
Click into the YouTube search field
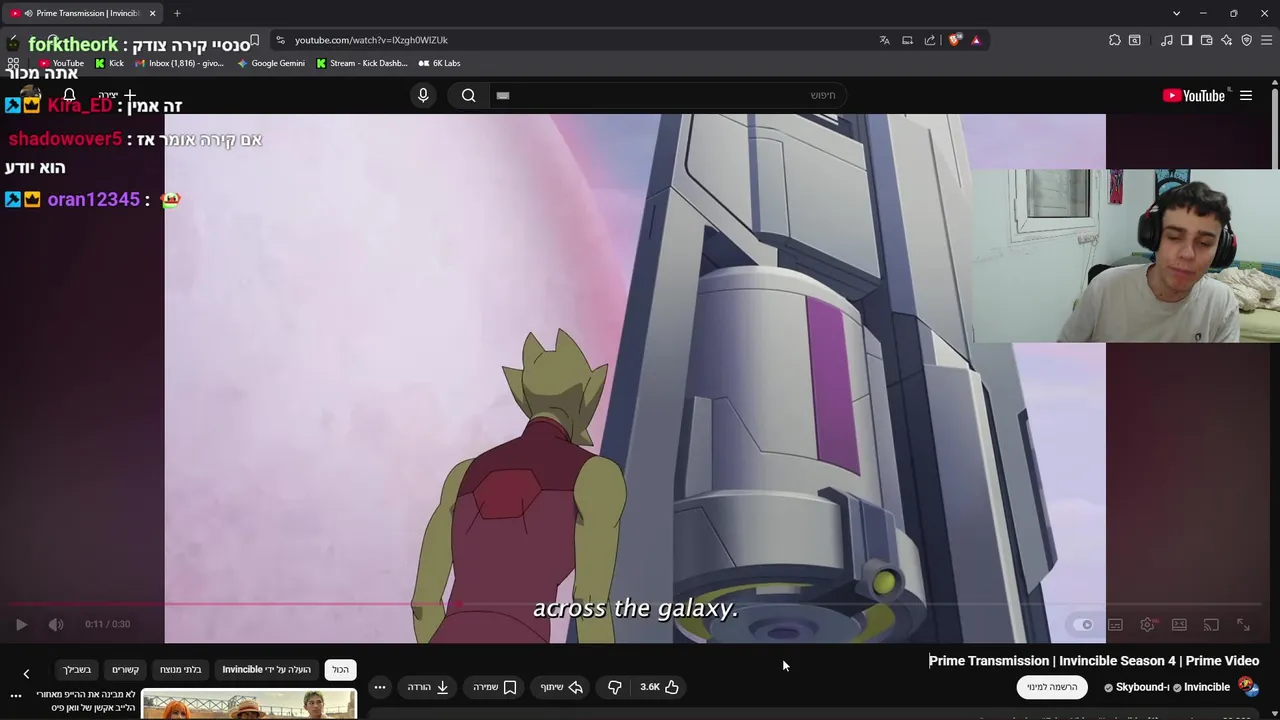point(670,95)
